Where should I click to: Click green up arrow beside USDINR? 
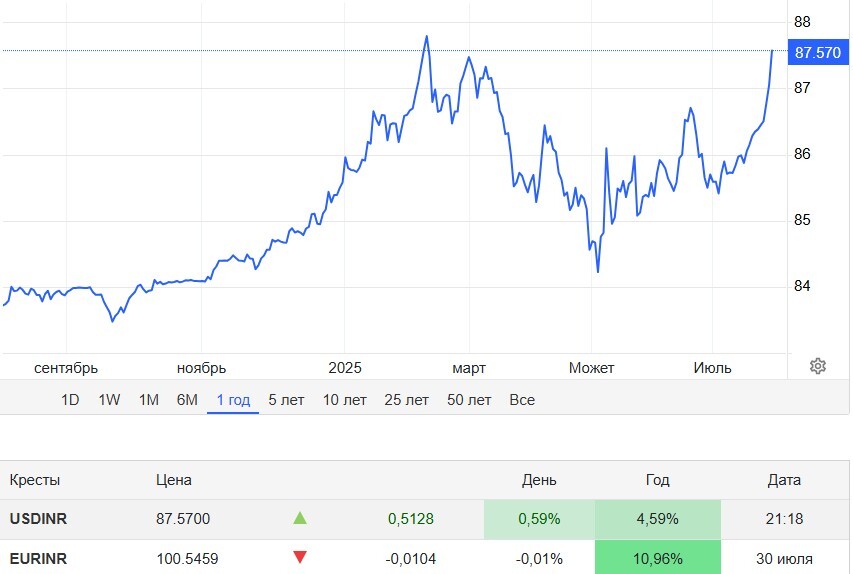coord(300,519)
